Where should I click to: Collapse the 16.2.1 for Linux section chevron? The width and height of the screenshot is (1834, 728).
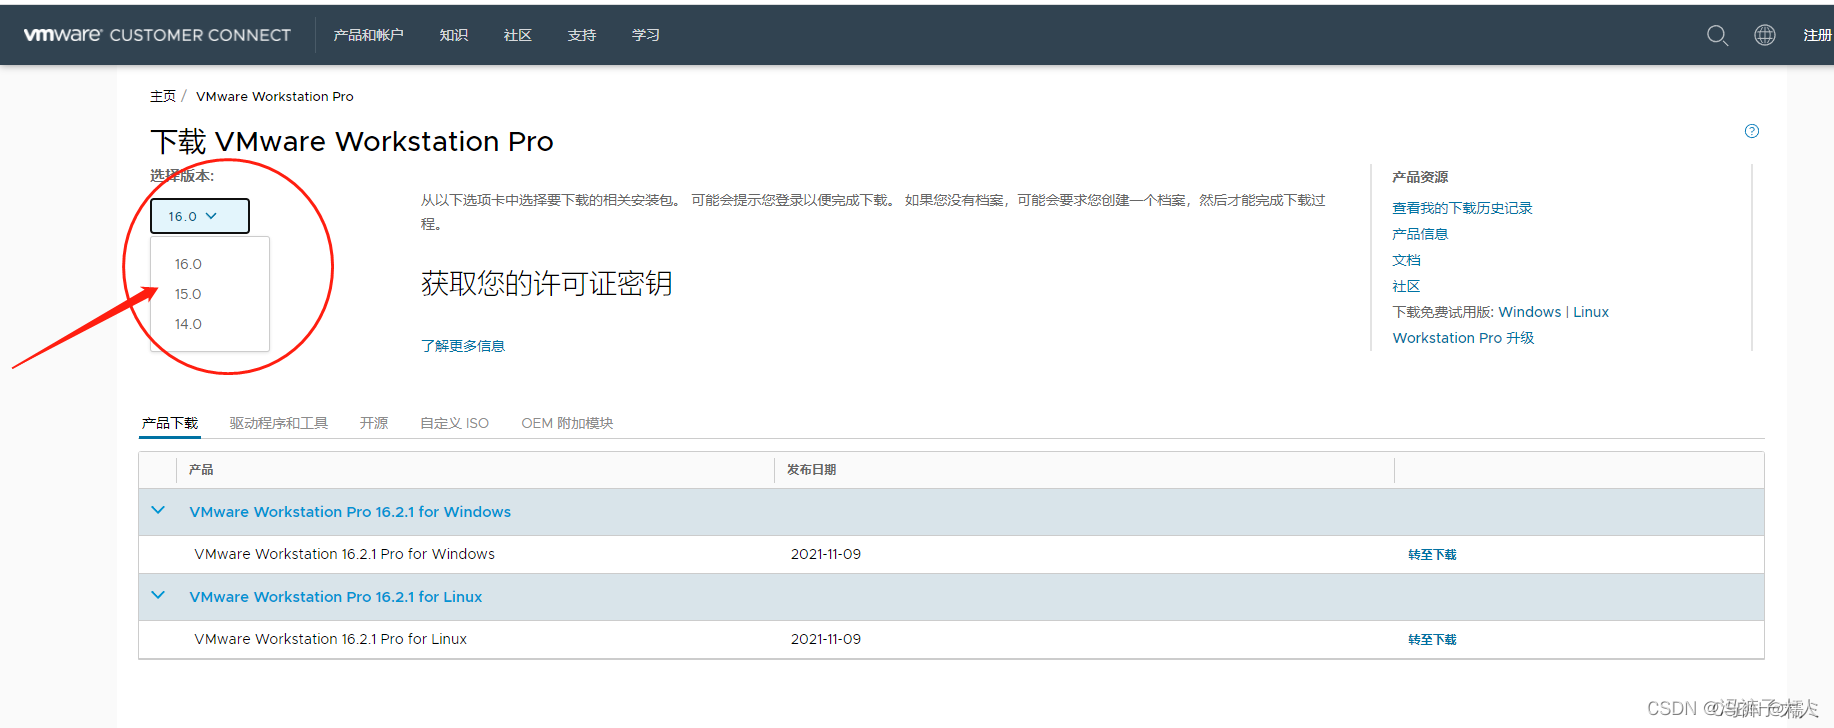click(x=158, y=595)
